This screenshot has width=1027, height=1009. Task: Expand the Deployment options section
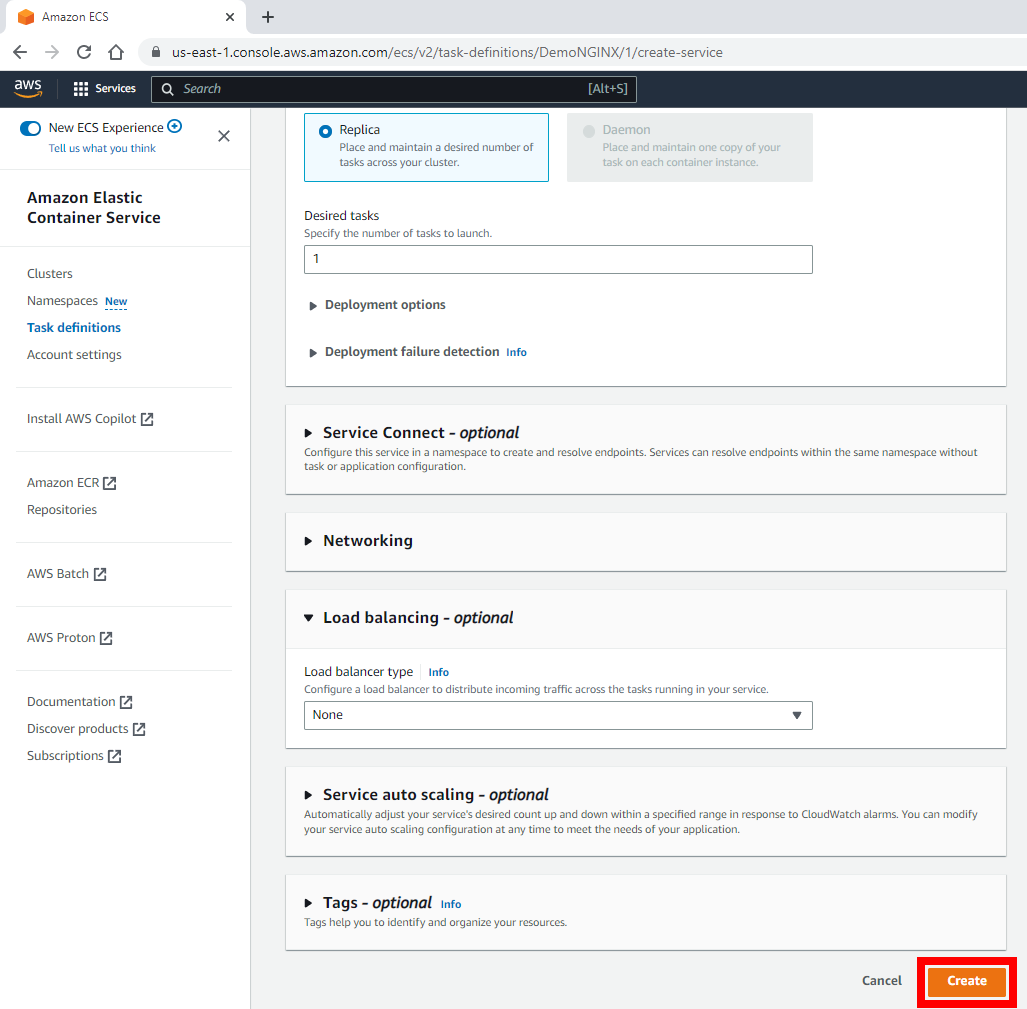coord(313,306)
